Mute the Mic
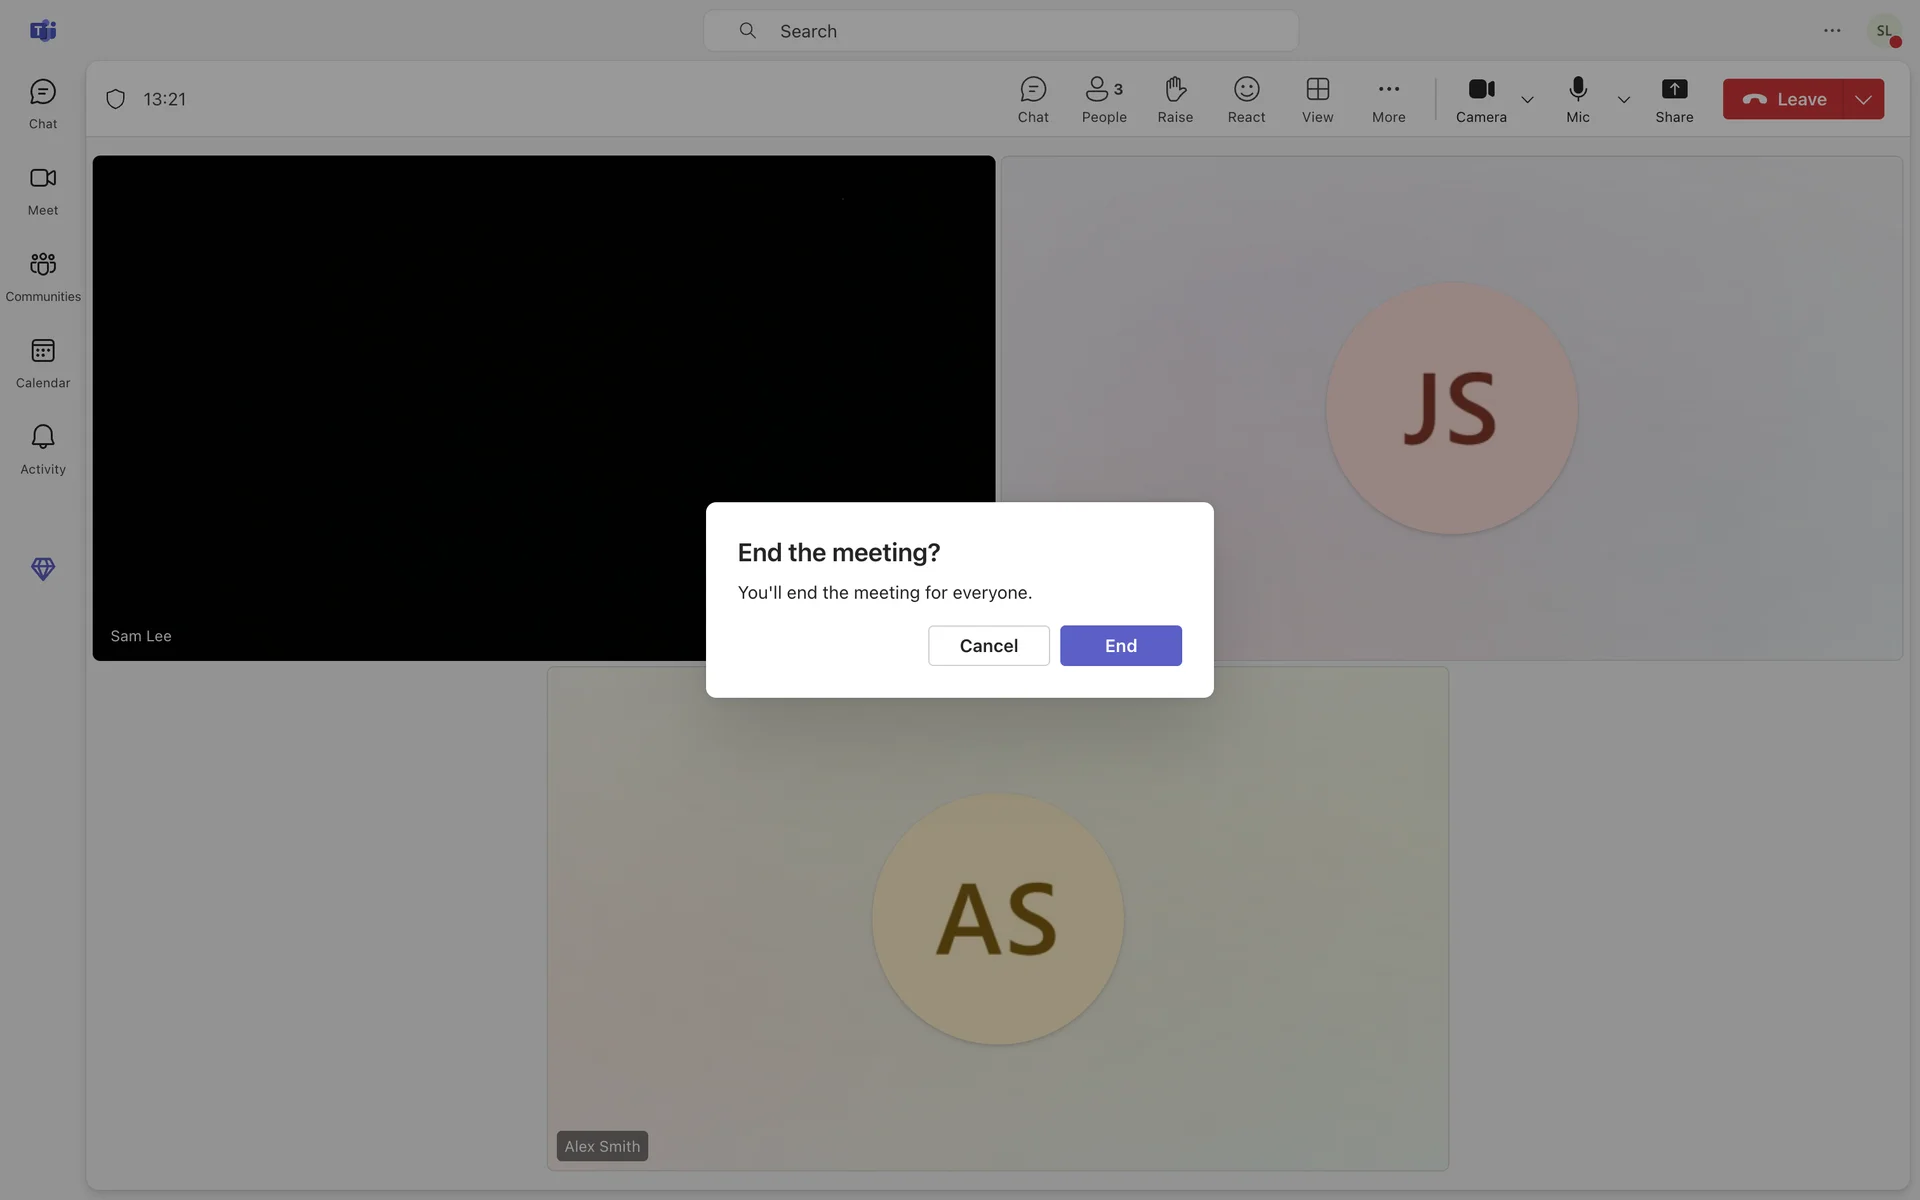 pos(1577,99)
